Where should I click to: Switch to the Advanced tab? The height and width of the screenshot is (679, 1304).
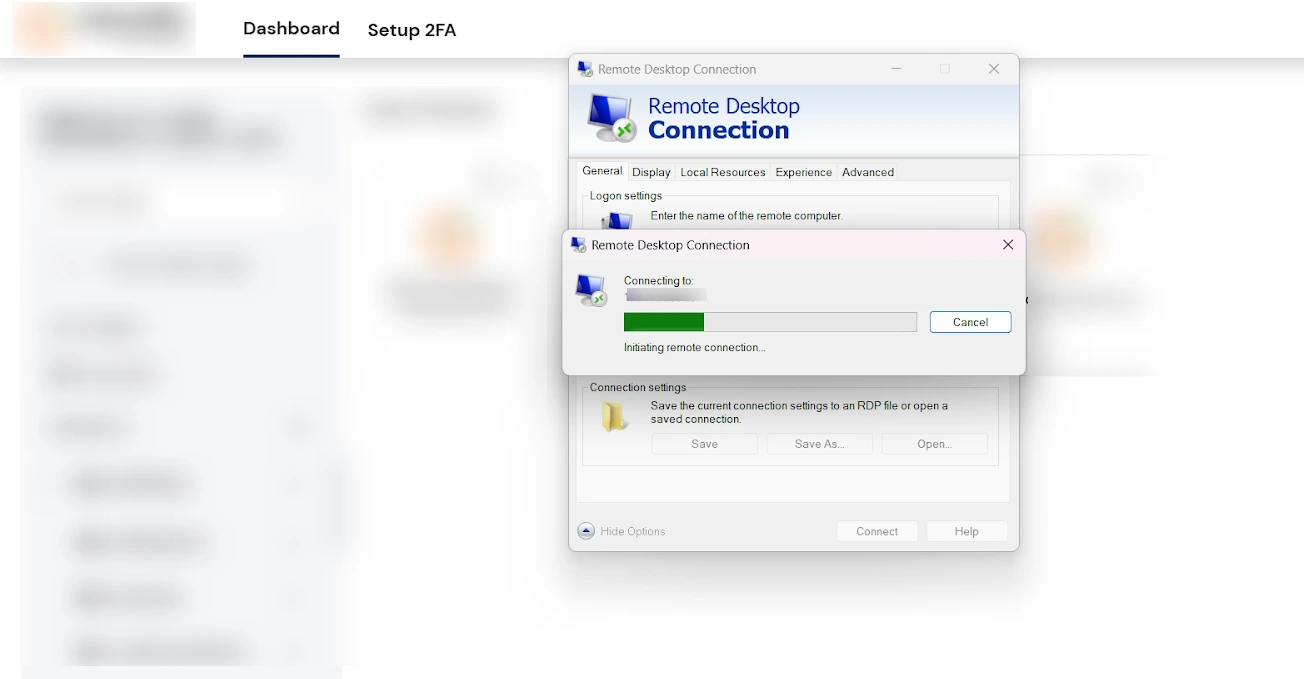coord(867,172)
